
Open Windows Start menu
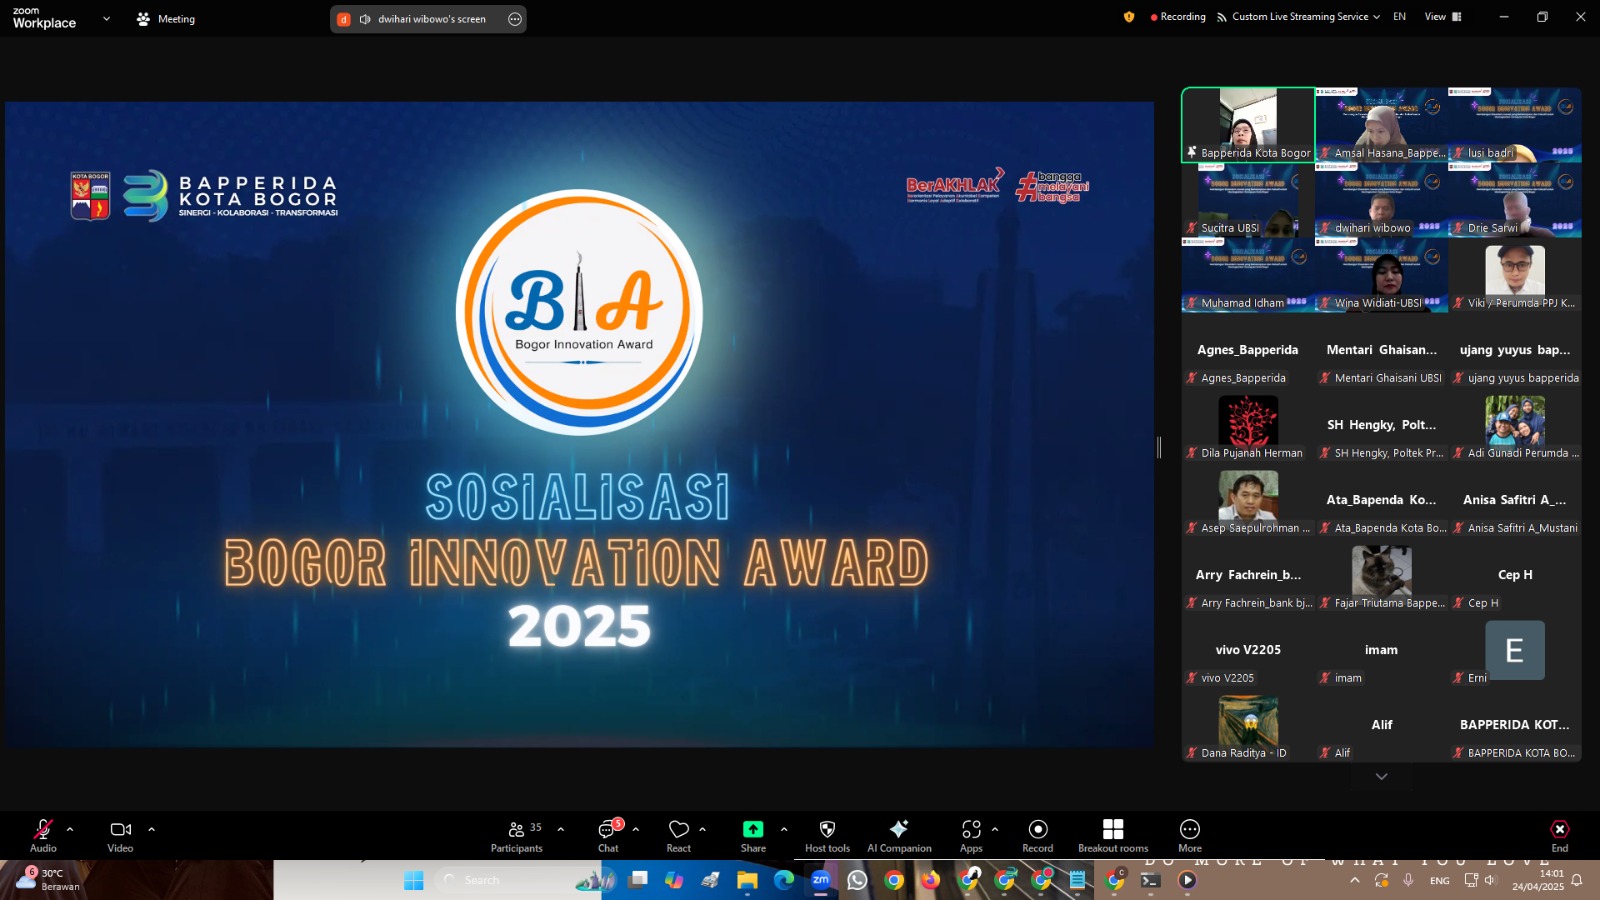413,880
